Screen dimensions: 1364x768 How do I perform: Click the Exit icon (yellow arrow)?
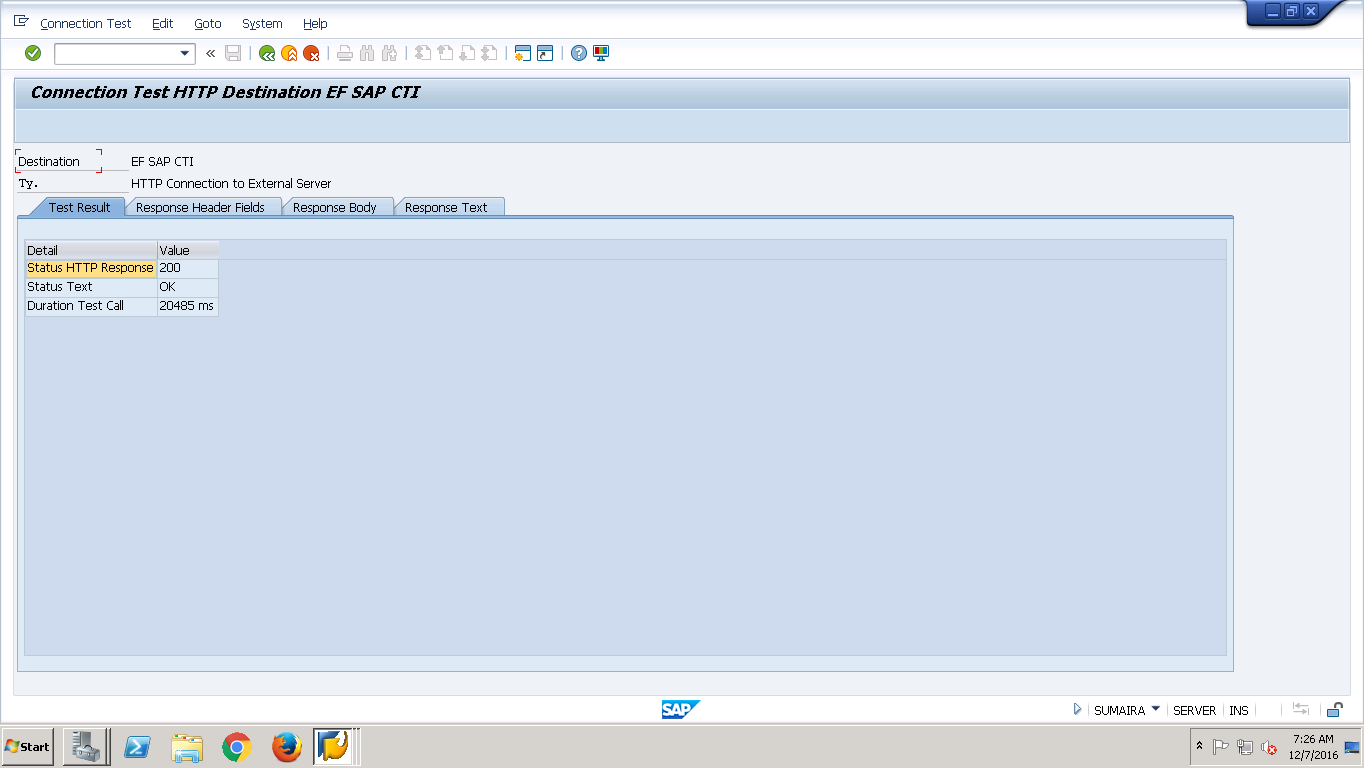click(x=288, y=53)
